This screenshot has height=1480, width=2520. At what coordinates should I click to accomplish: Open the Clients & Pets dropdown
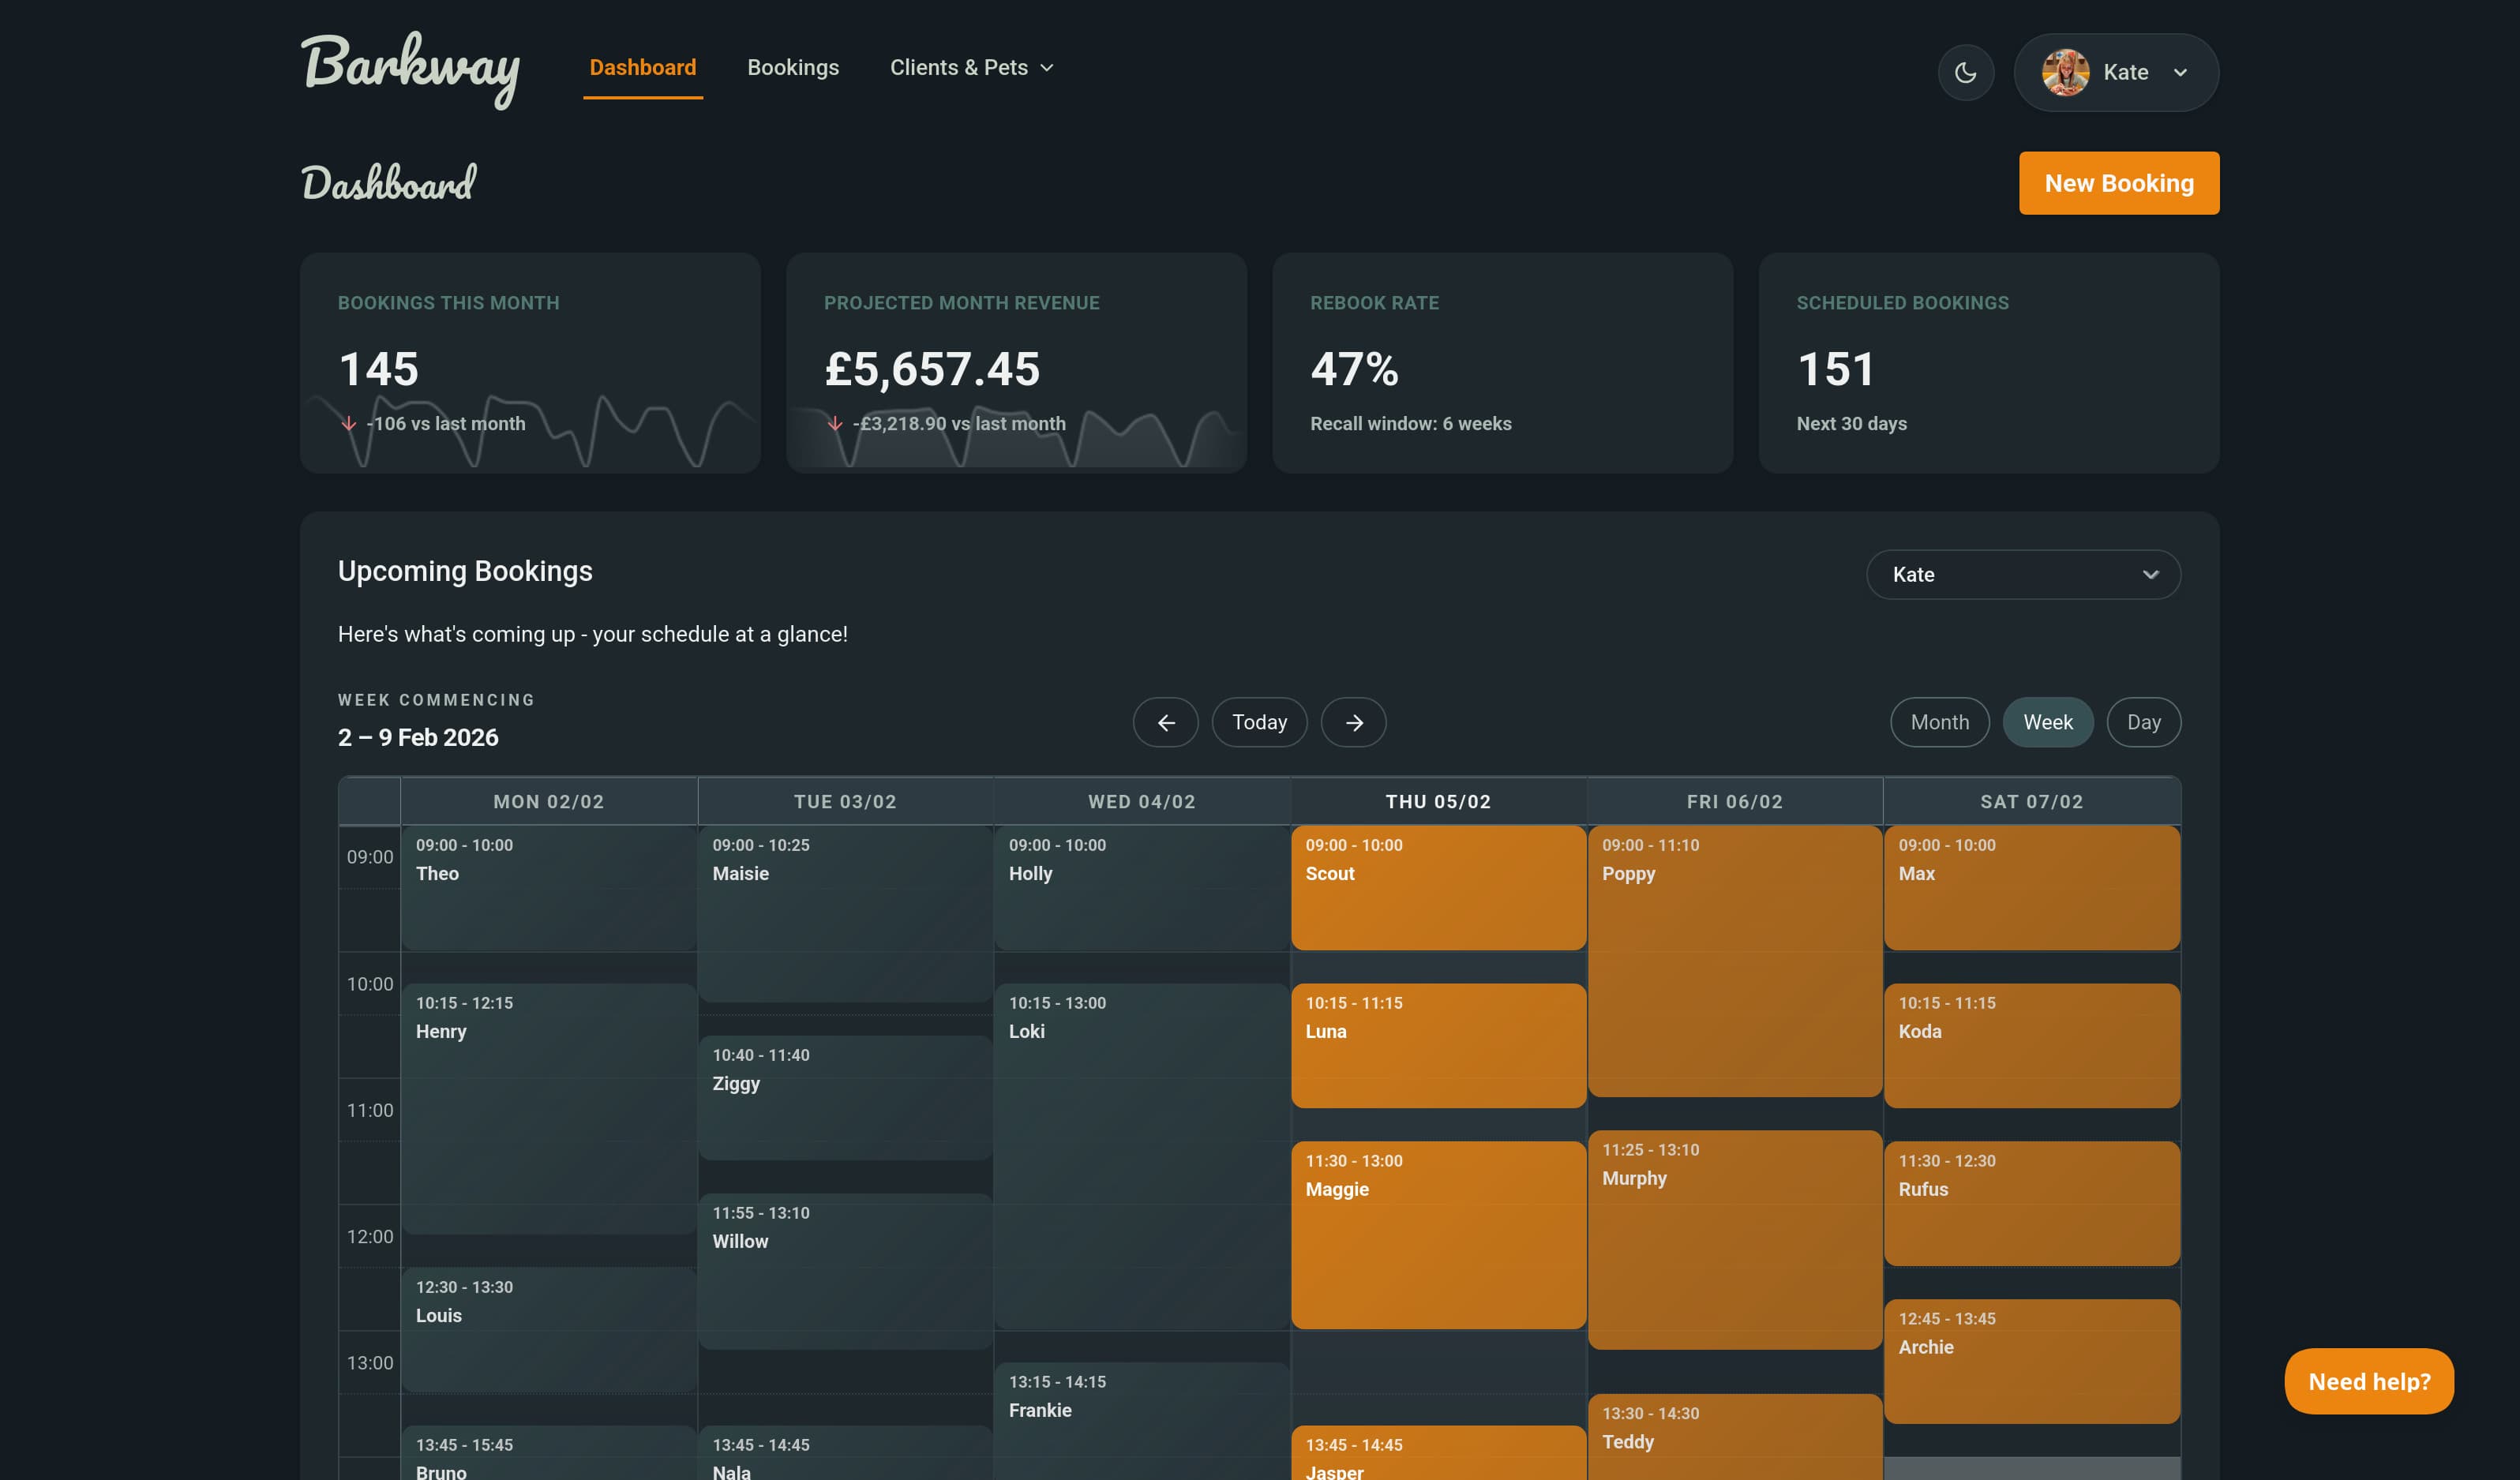[971, 67]
